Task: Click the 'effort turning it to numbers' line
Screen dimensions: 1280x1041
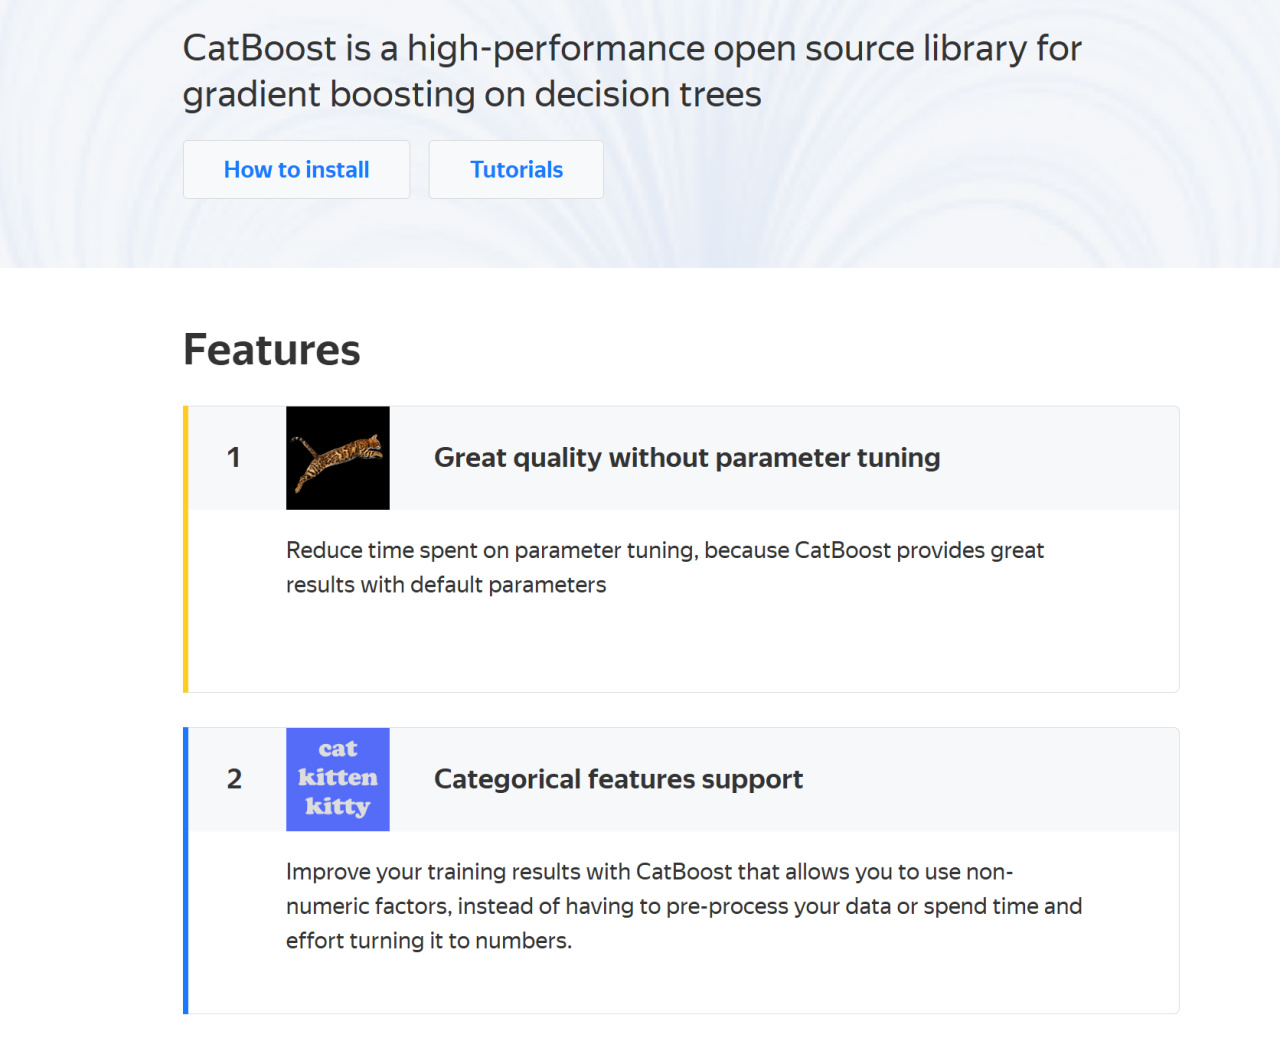Action: click(x=429, y=941)
